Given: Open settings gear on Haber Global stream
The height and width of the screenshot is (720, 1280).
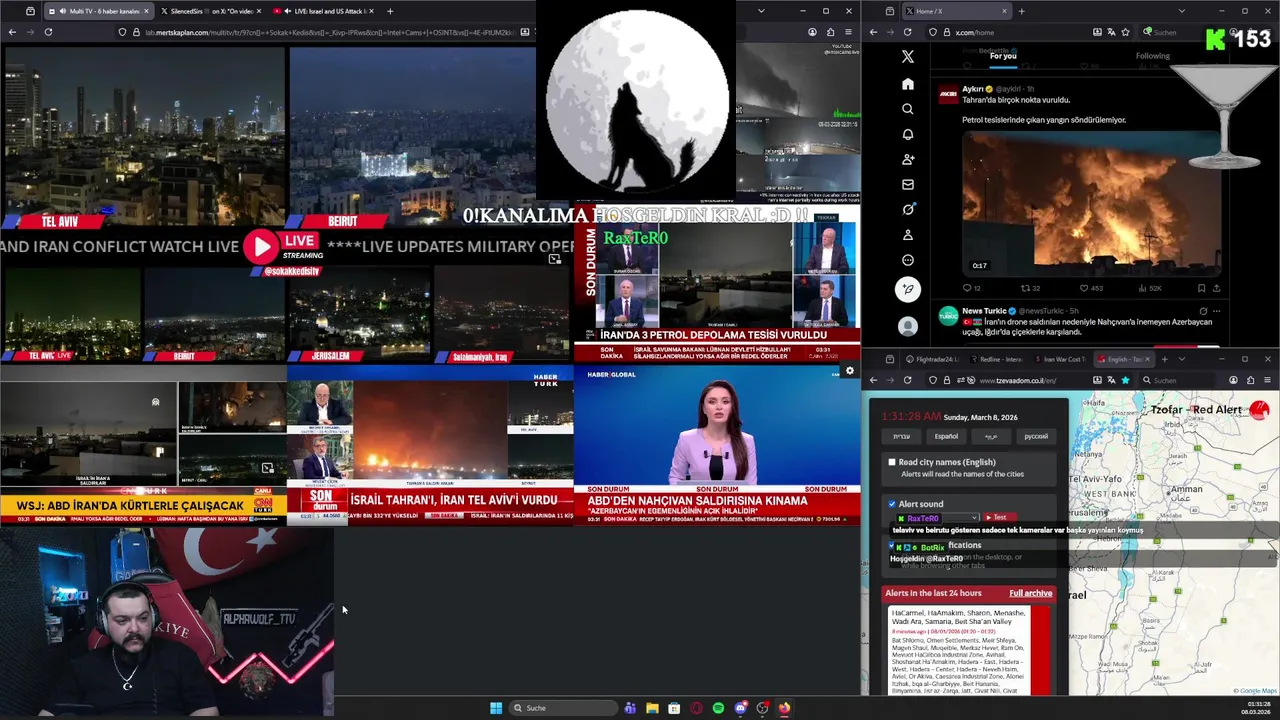Looking at the screenshot, I should (850, 371).
